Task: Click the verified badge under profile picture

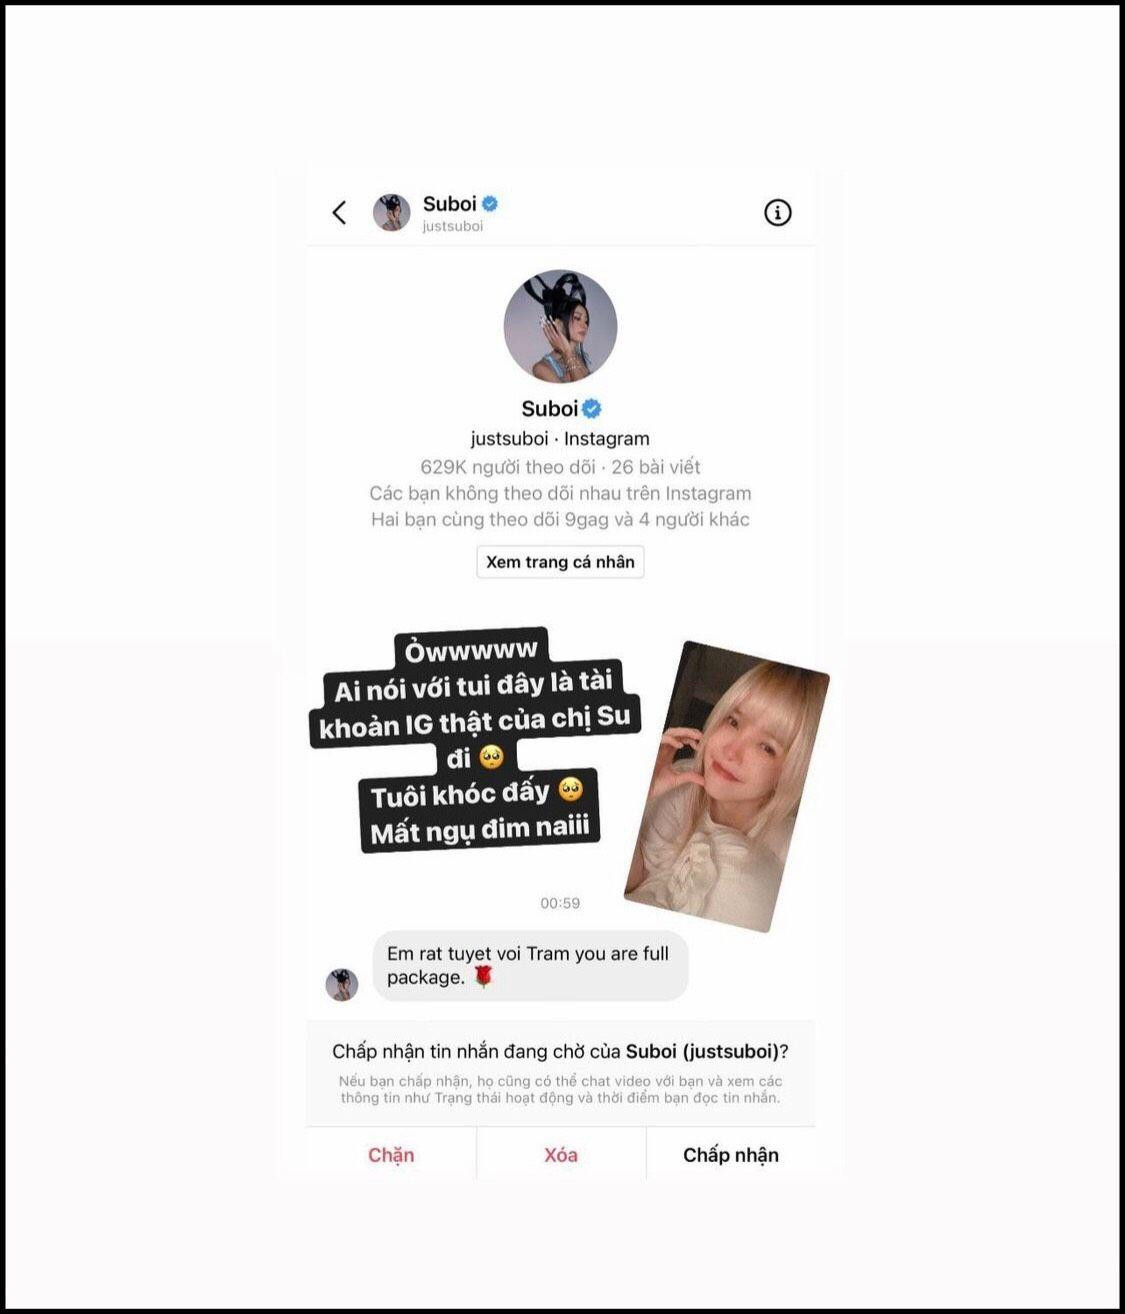Action: coord(592,408)
